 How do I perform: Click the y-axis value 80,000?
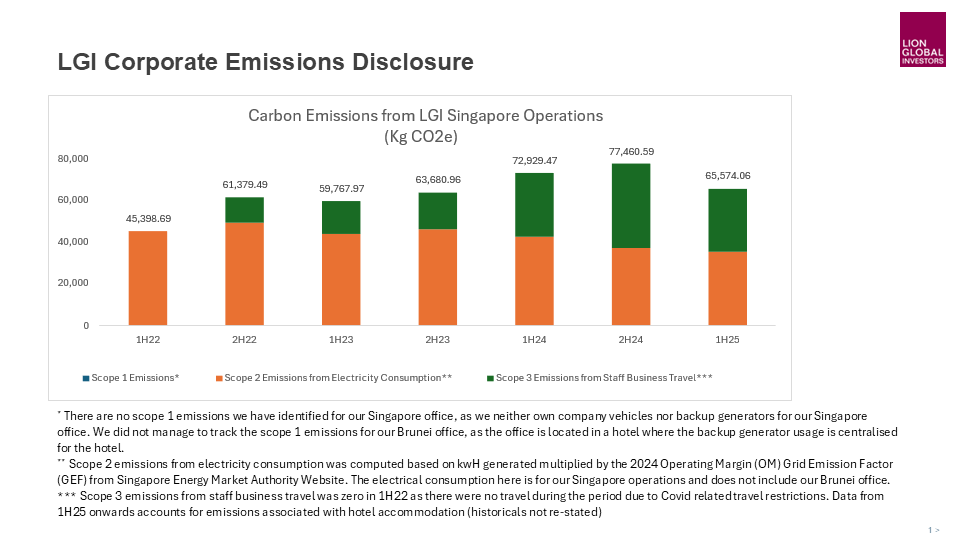point(73,159)
